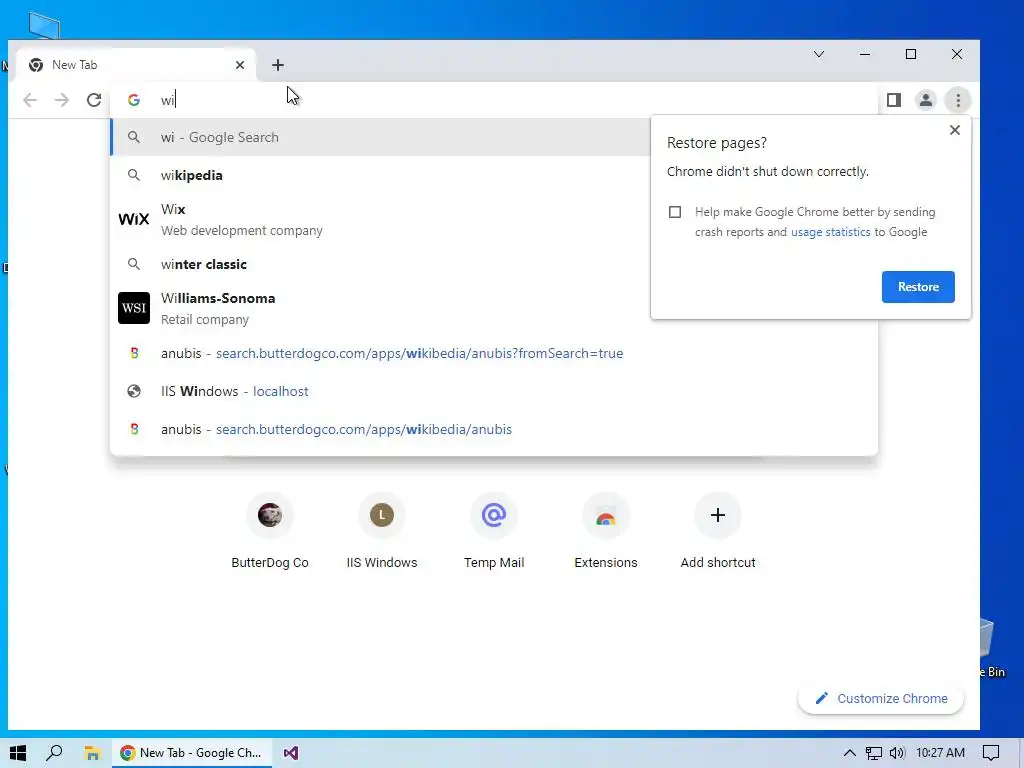
Task: Open the side panel icon
Action: (894, 100)
